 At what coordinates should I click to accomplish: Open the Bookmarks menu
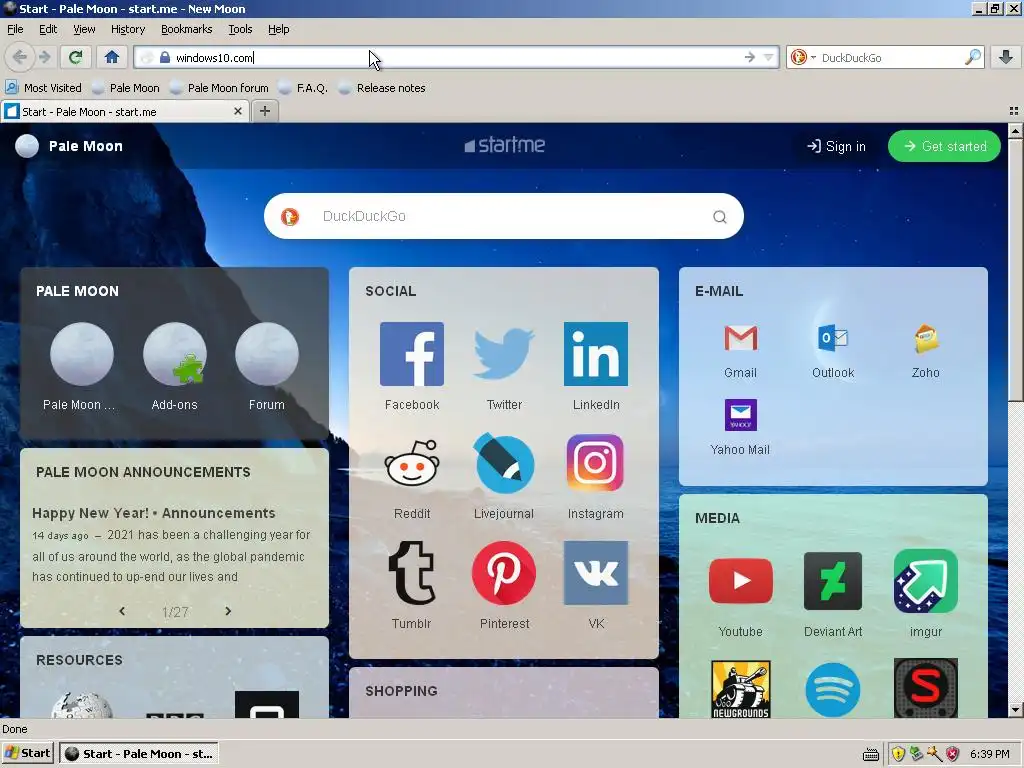click(x=186, y=29)
